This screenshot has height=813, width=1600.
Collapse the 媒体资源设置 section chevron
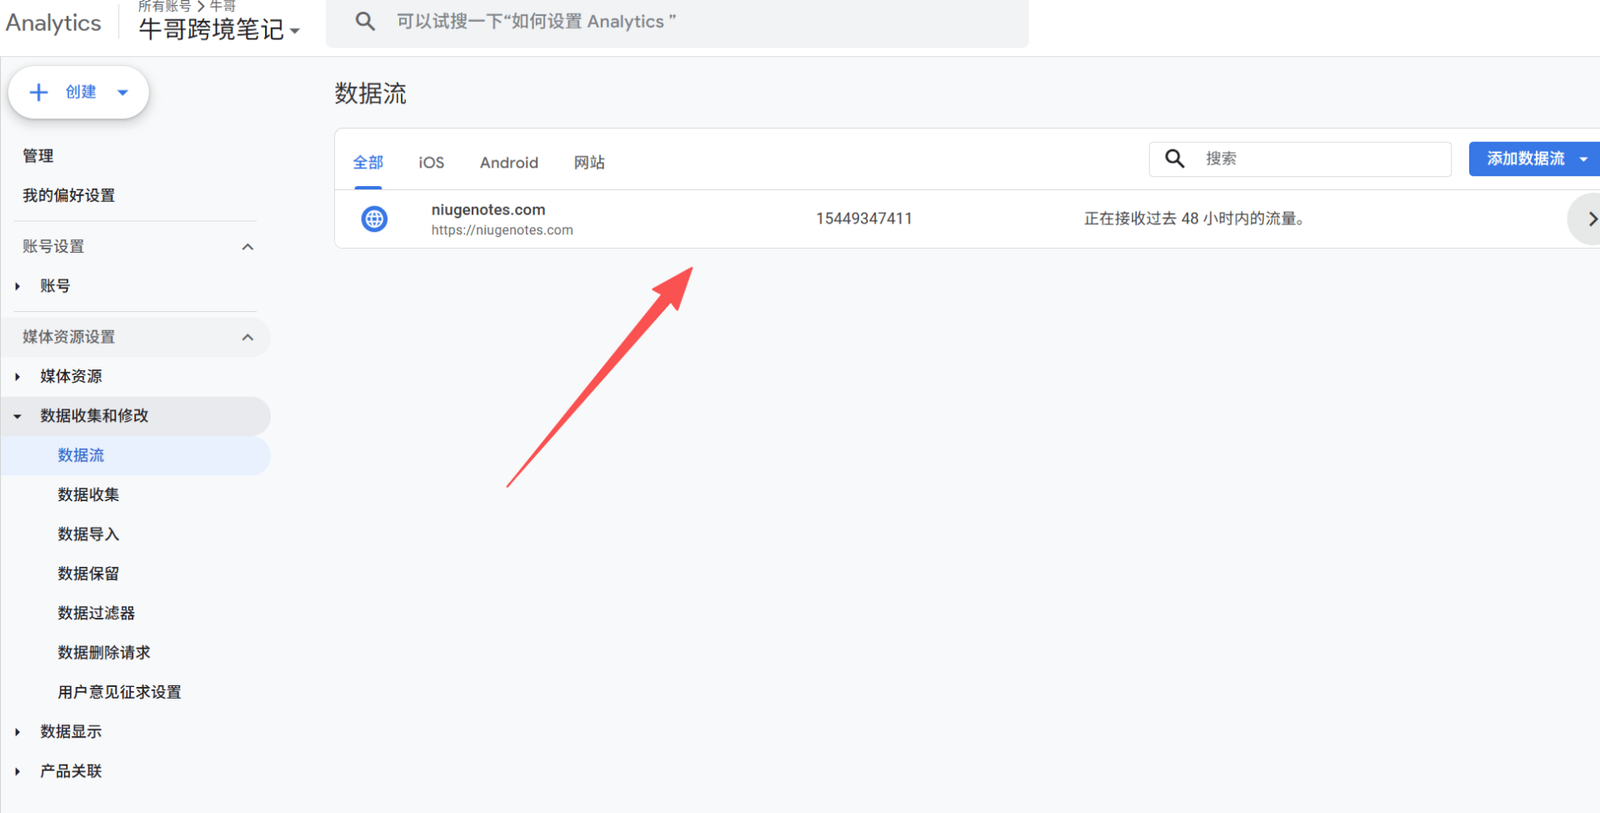click(248, 337)
